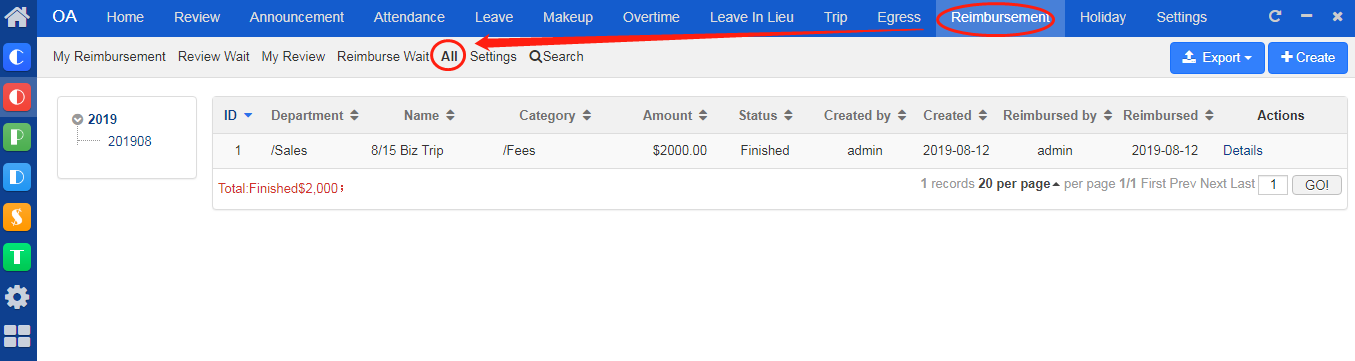
Task: Click the Total Finished $2,000 summary
Action: coord(280,188)
